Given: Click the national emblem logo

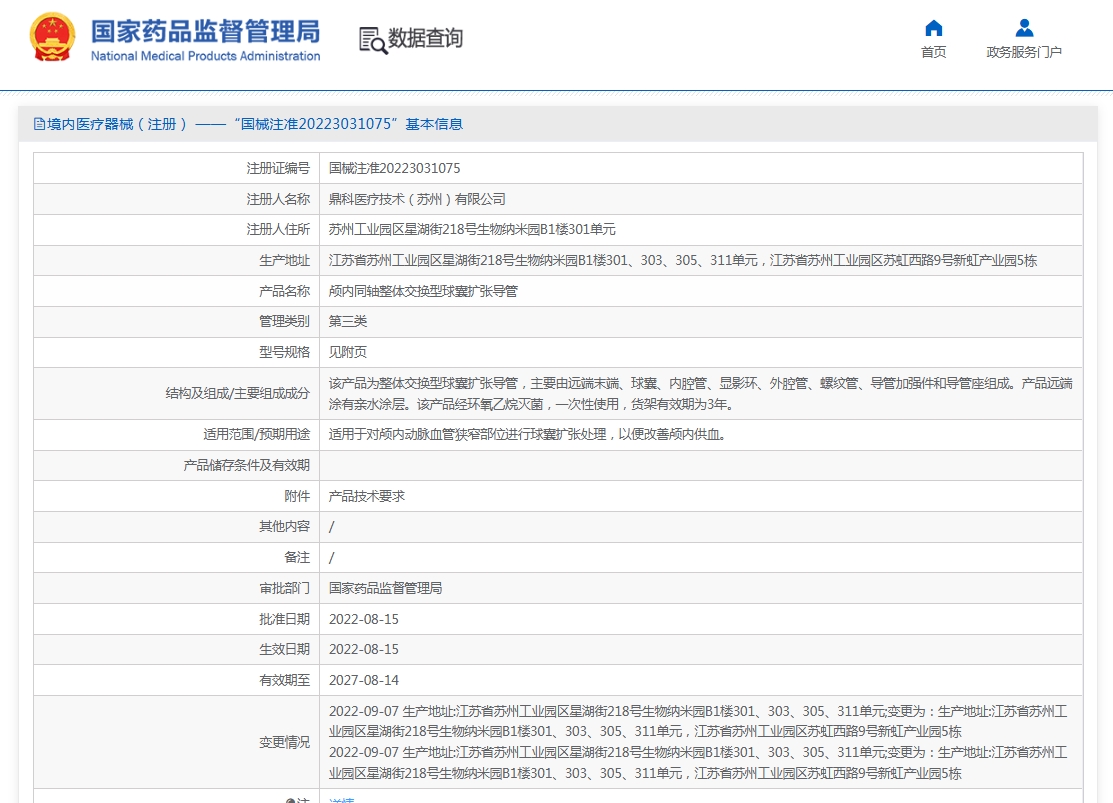Looking at the screenshot, I should coord(53,37).
